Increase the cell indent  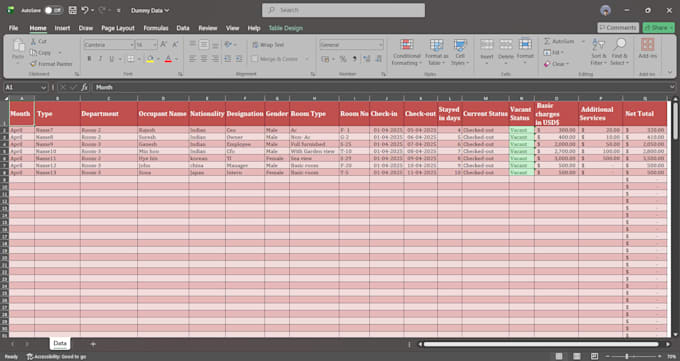(x=239, y=59)
